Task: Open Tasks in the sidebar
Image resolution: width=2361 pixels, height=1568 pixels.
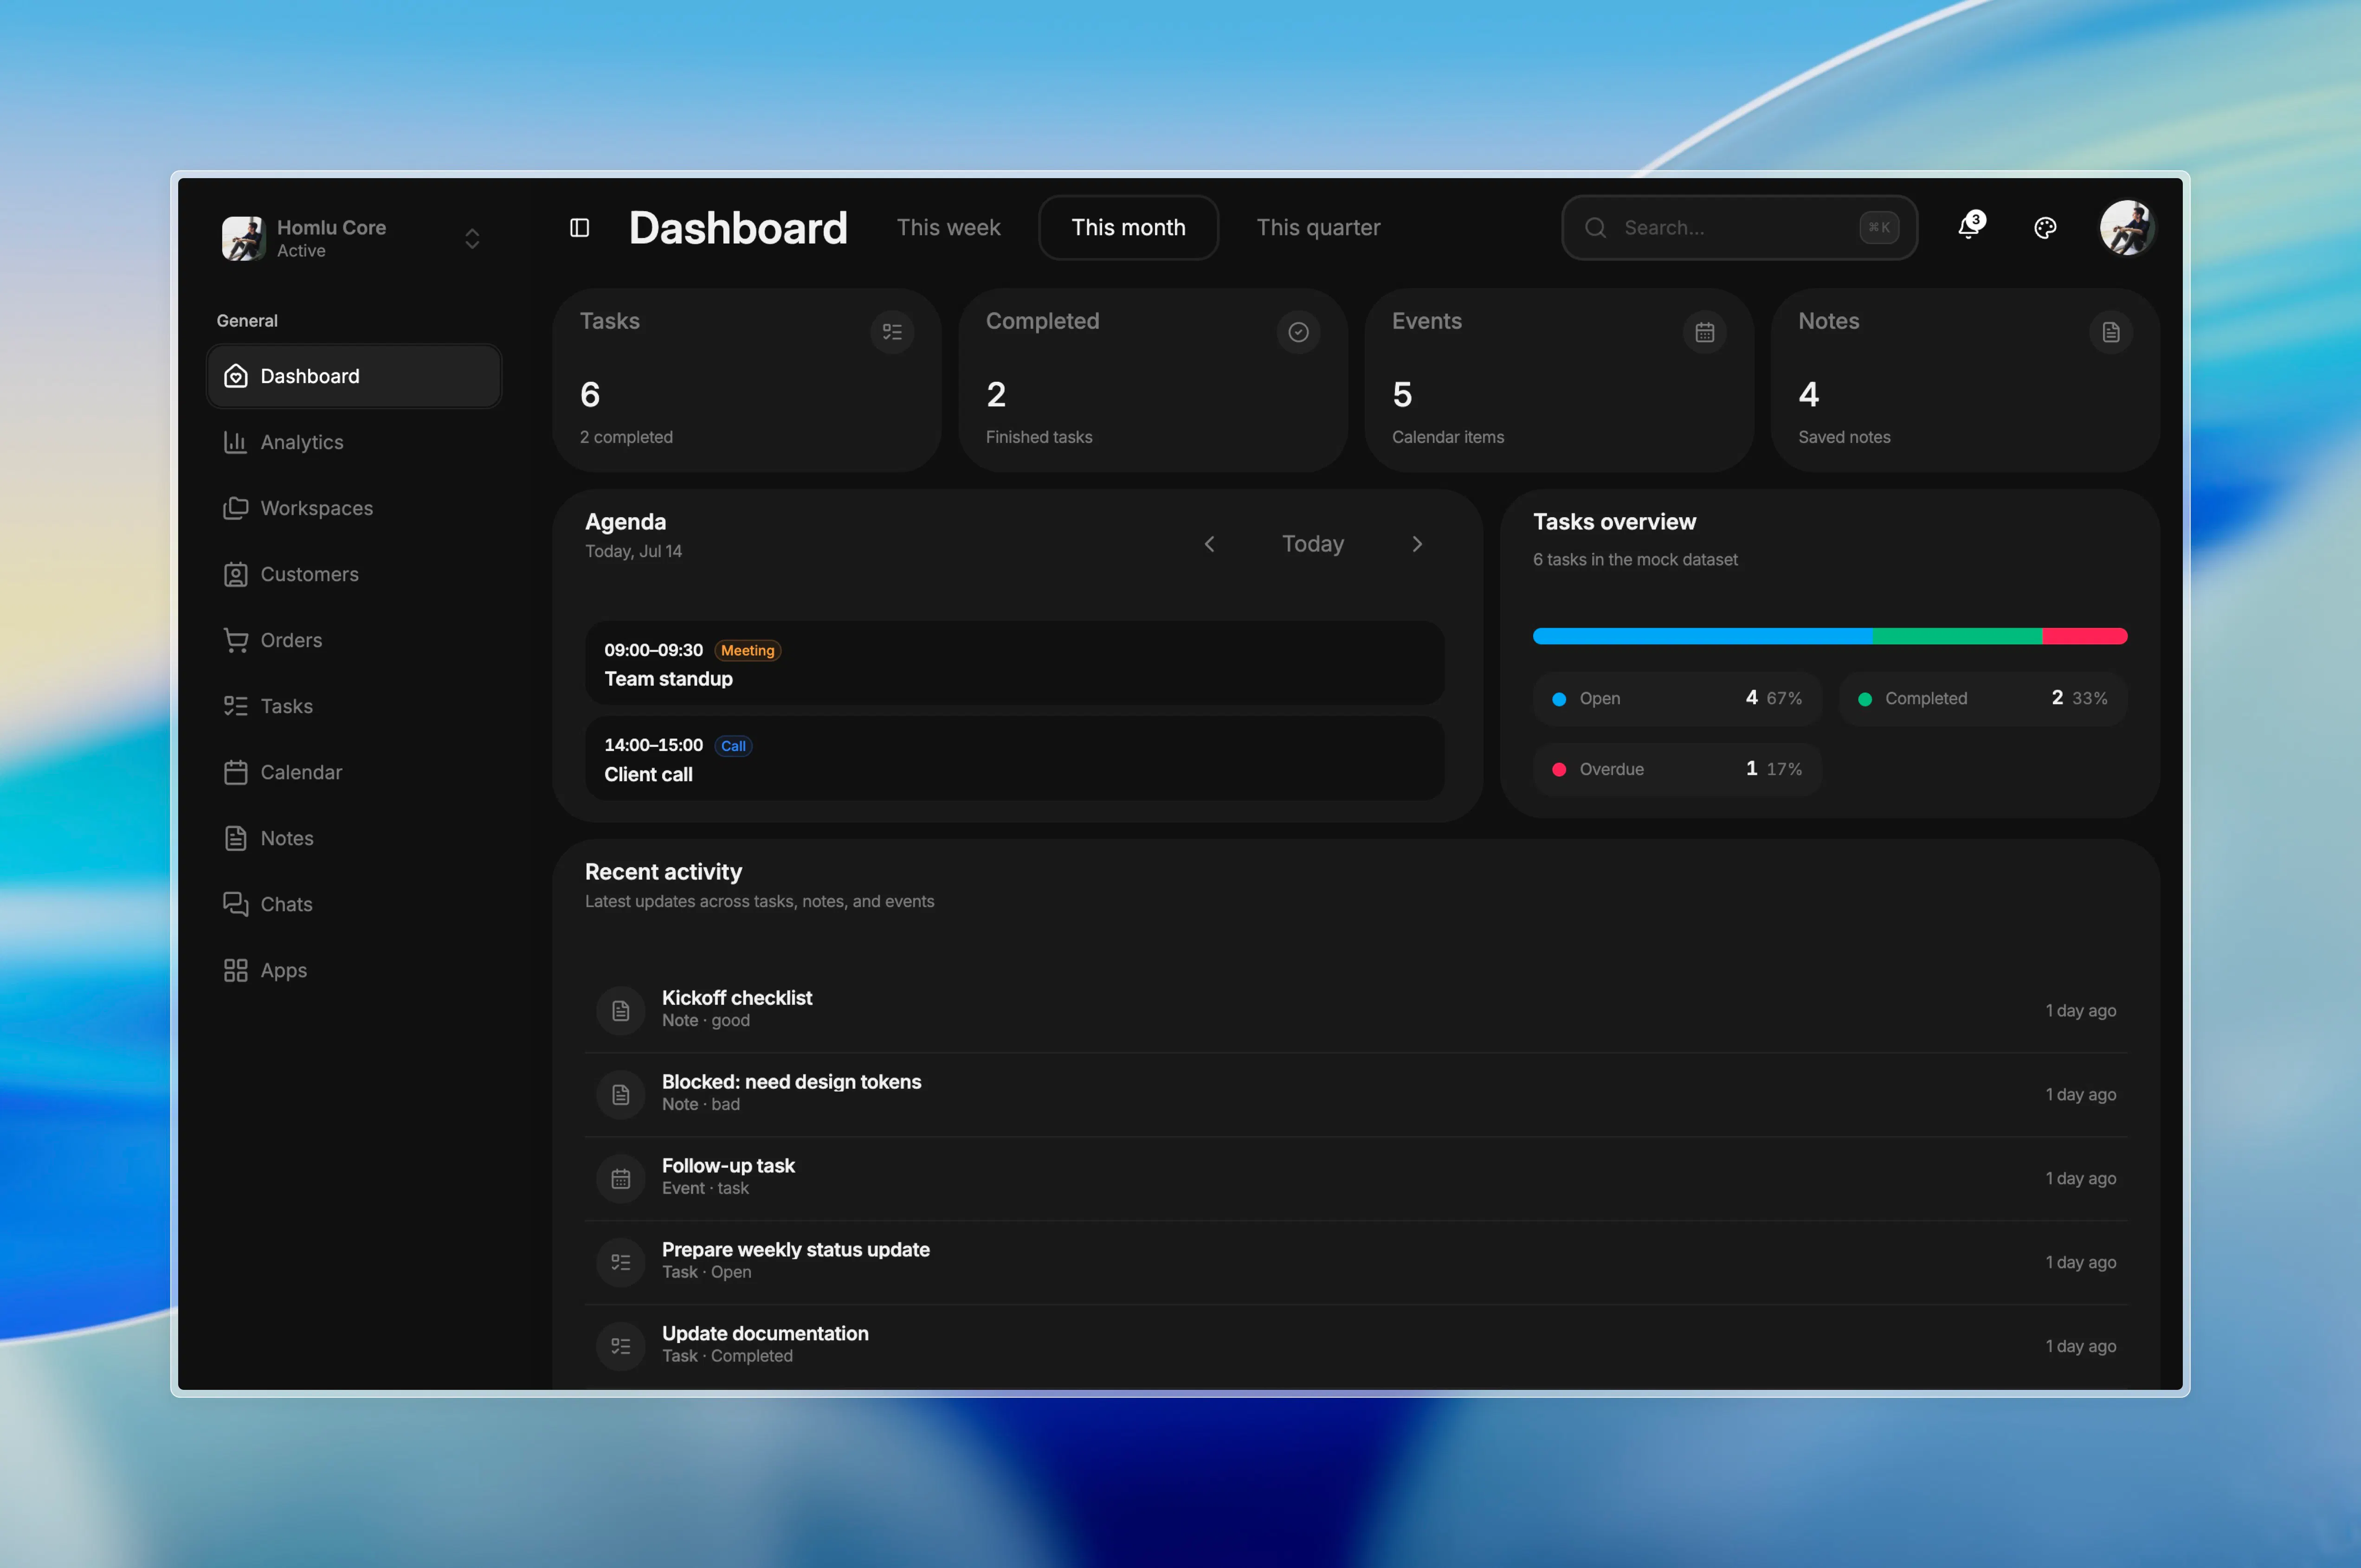Action: pos(354,706)
